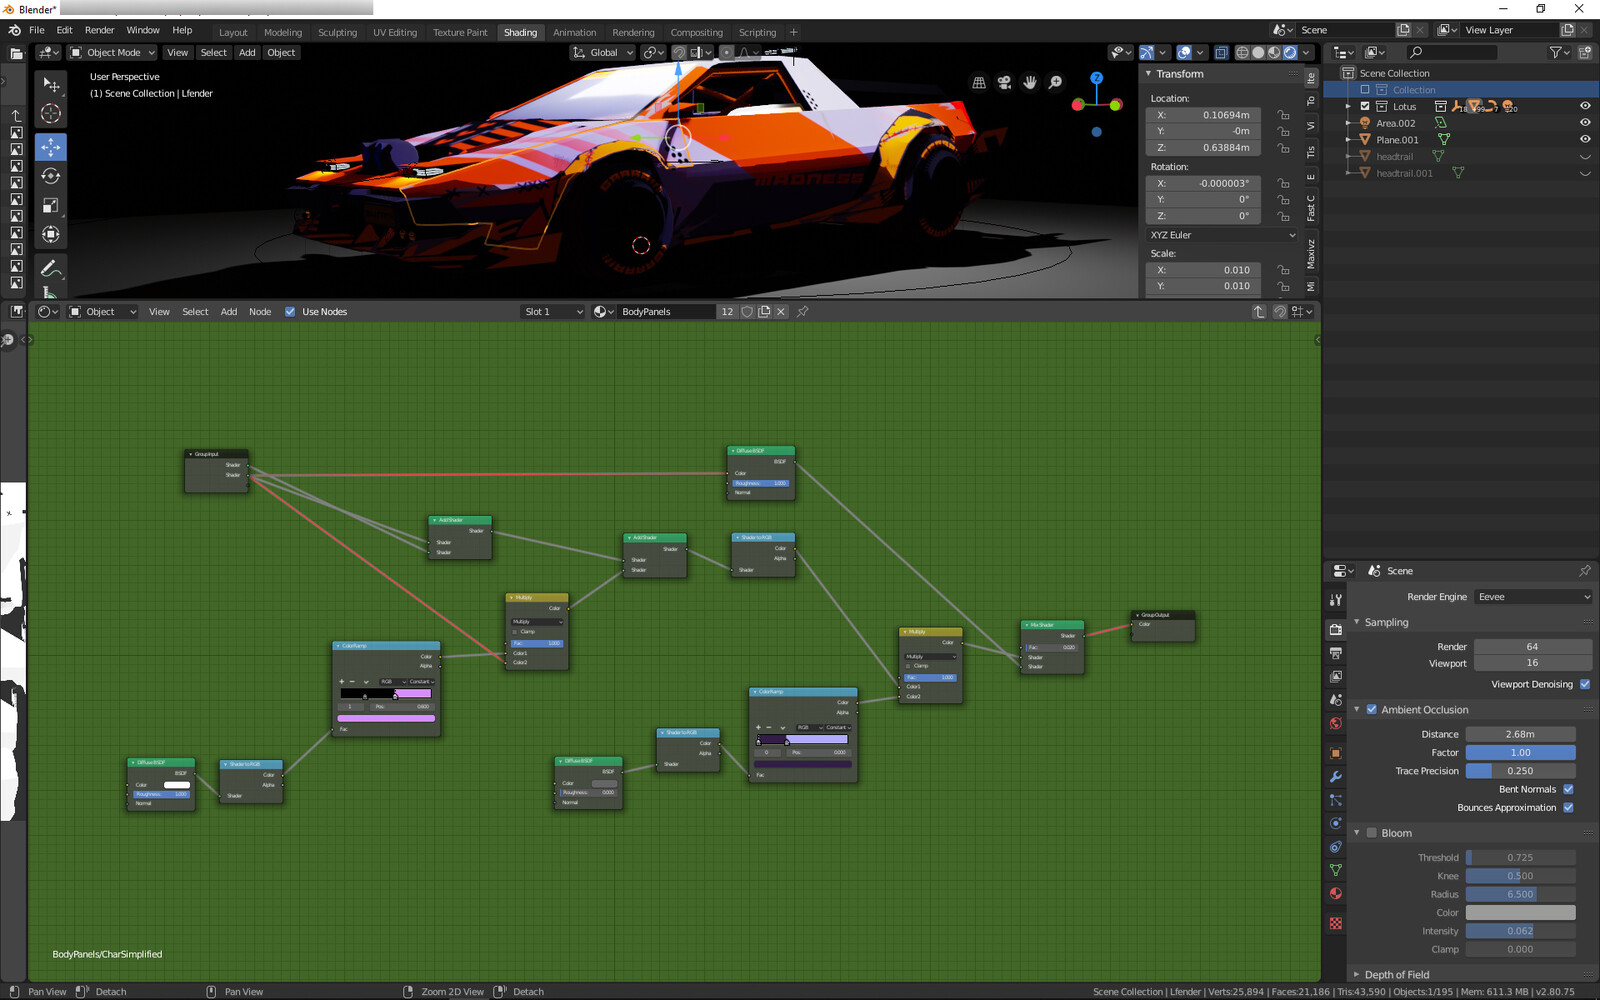The height and width of the screenshot is (1000, 1600).
Task: Switch to the UV Editing workspace tab
Action: [395, 33]
